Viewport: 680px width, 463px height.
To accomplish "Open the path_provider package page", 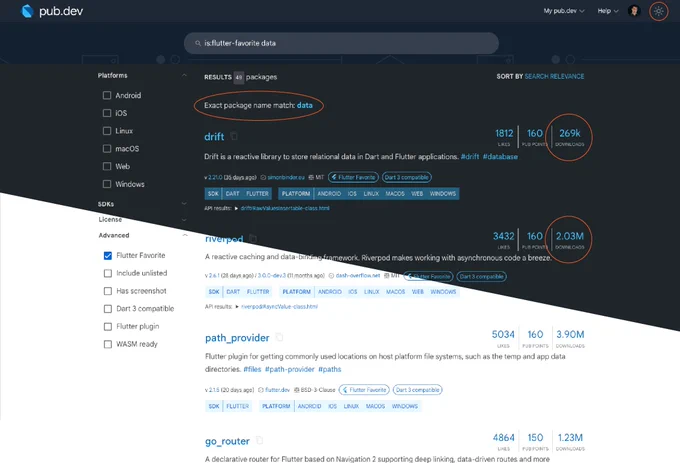I will coord(237,338).
